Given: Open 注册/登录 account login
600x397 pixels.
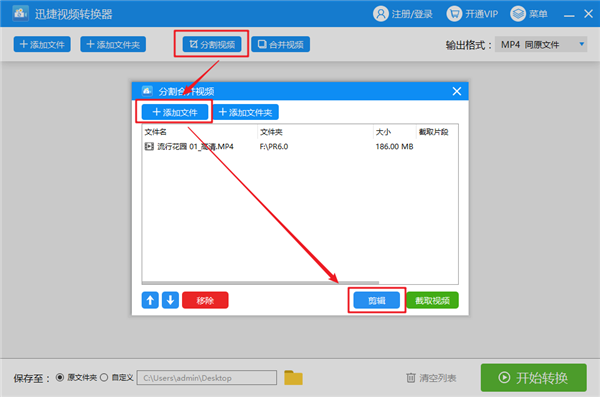Looking at the screenshot, I should [403, 14].
